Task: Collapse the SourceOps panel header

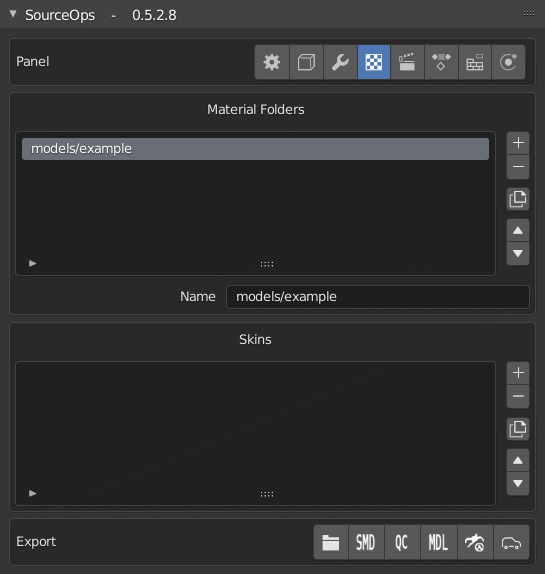Action: click(13, 14)
